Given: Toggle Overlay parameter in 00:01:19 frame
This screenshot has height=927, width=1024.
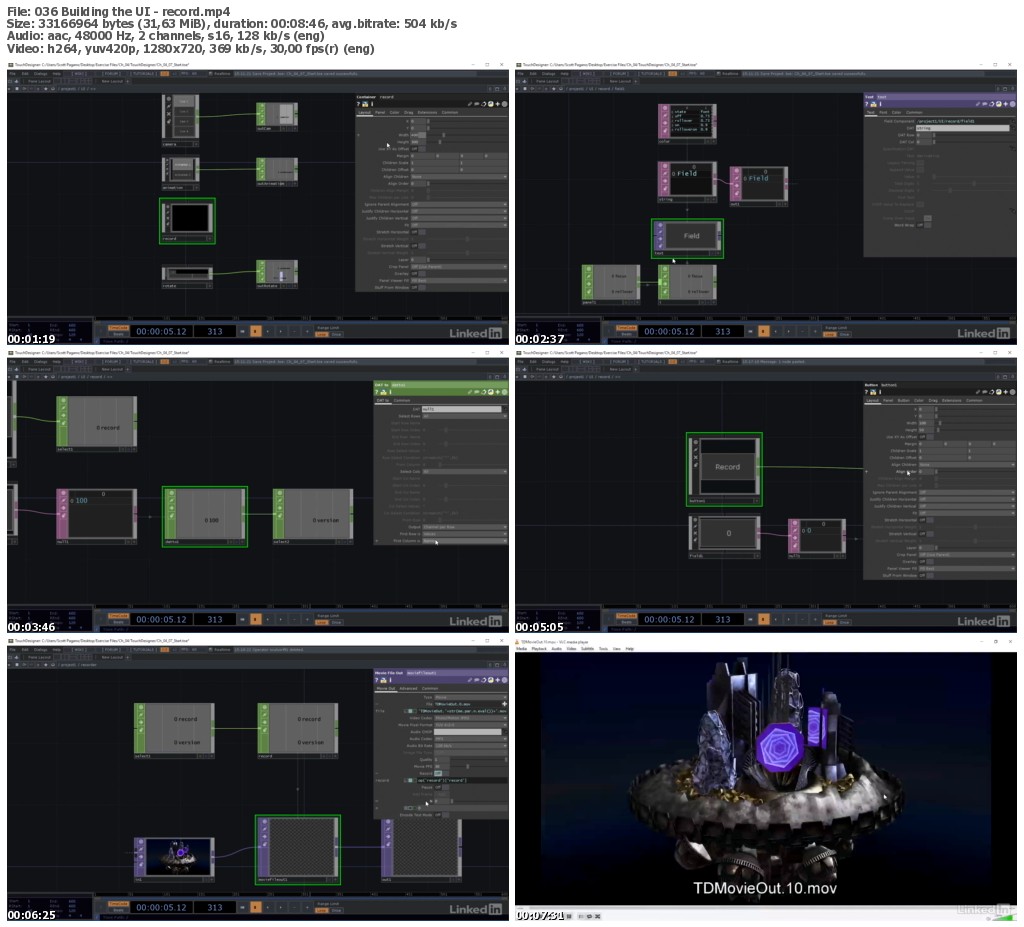Looking at the screenshot, I should tap(418, 274).
